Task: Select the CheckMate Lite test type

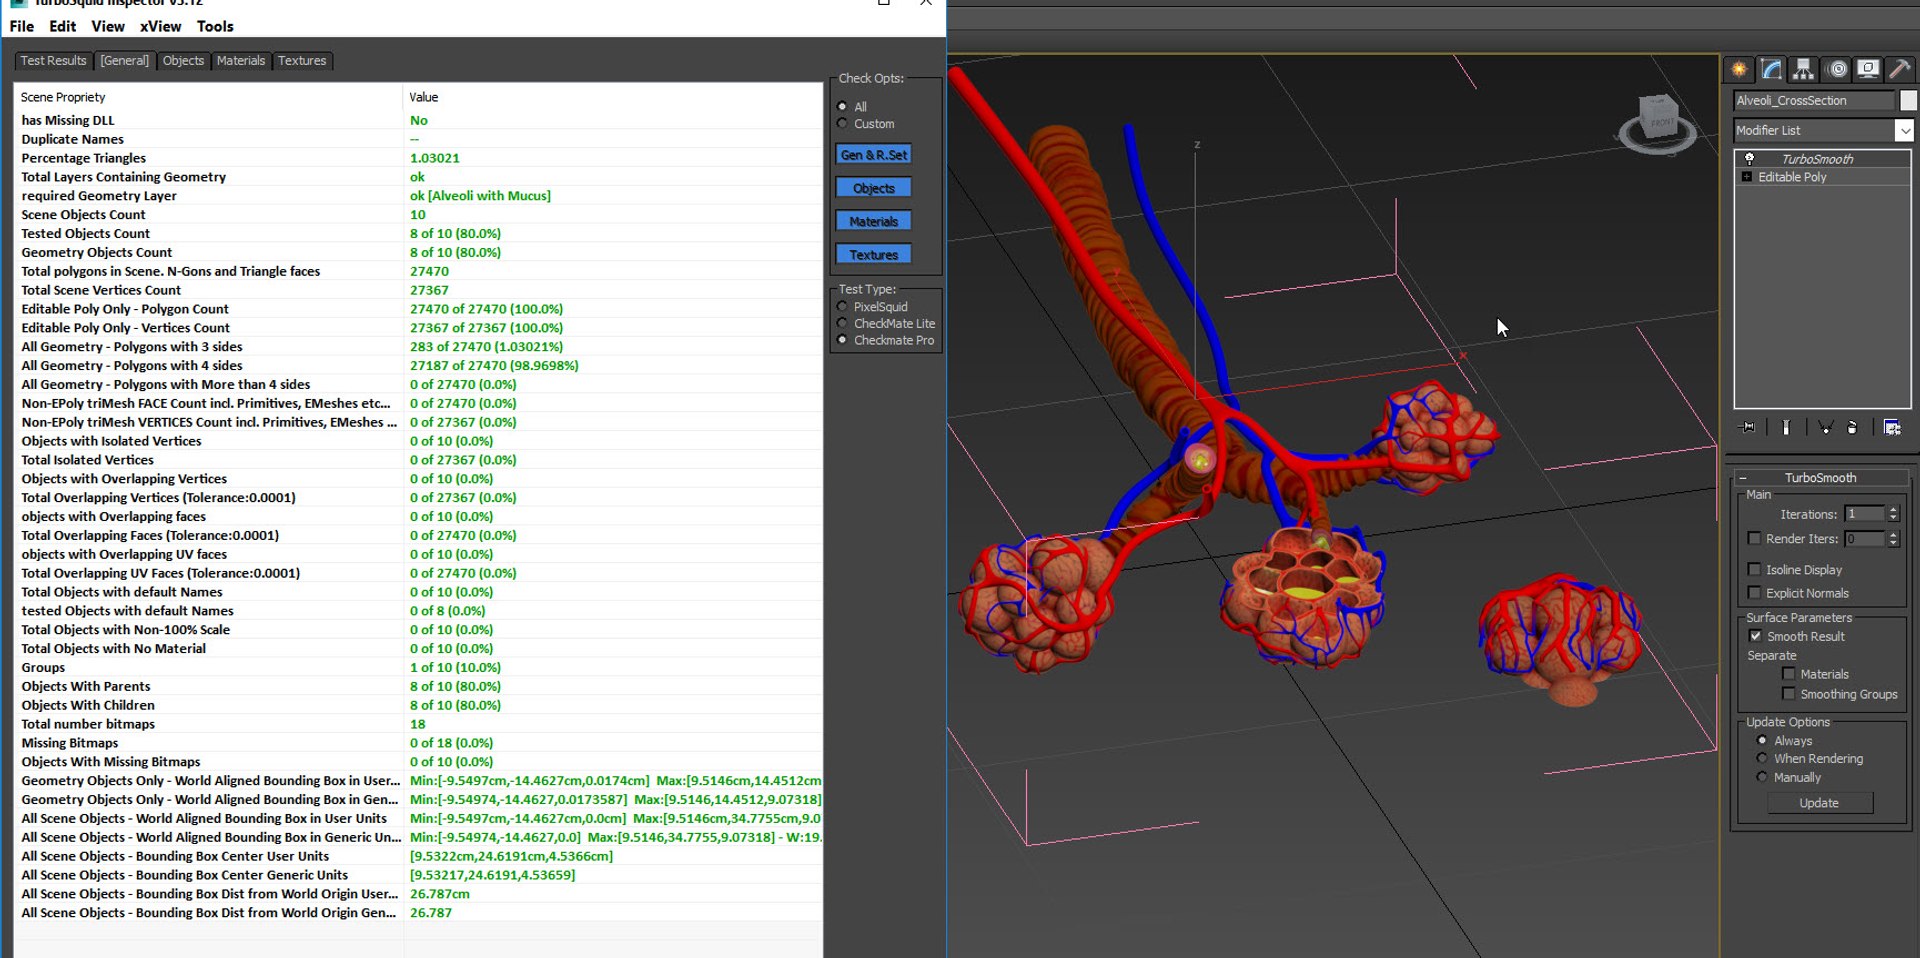Action: pyautogui.click(x=842, y=324)
